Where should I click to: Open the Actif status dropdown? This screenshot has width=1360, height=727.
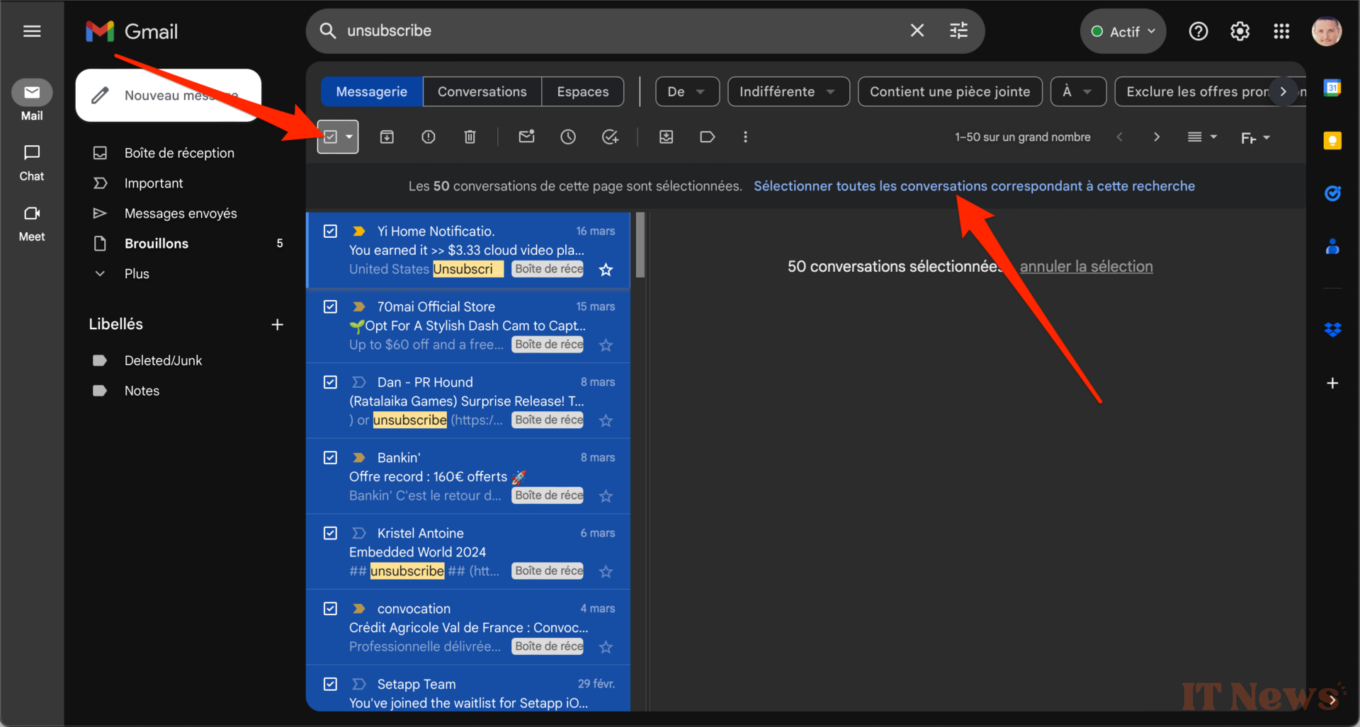tap(1124, 31)
